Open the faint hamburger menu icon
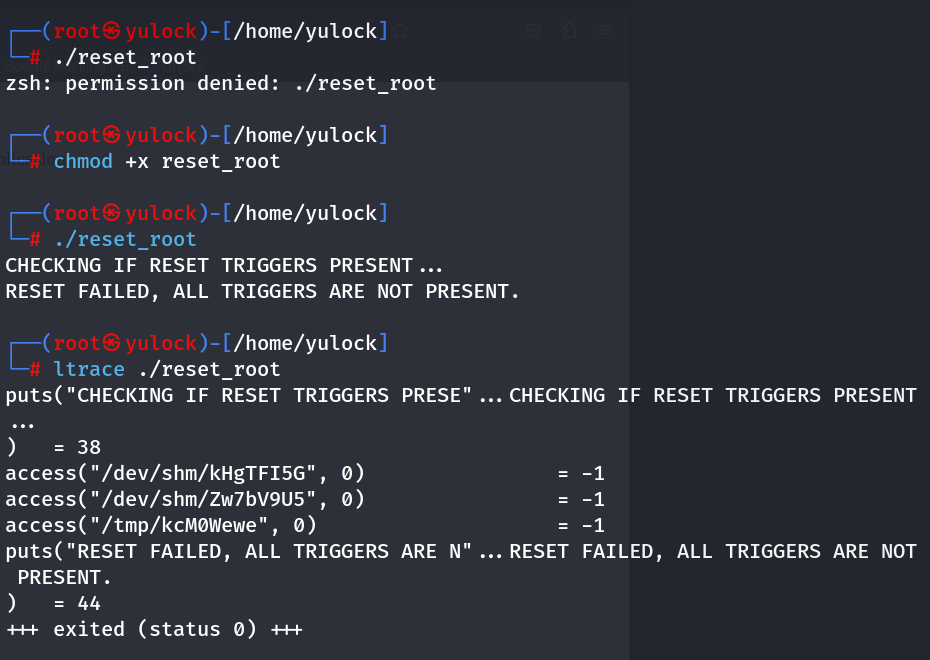 click(x=605, y=31)
